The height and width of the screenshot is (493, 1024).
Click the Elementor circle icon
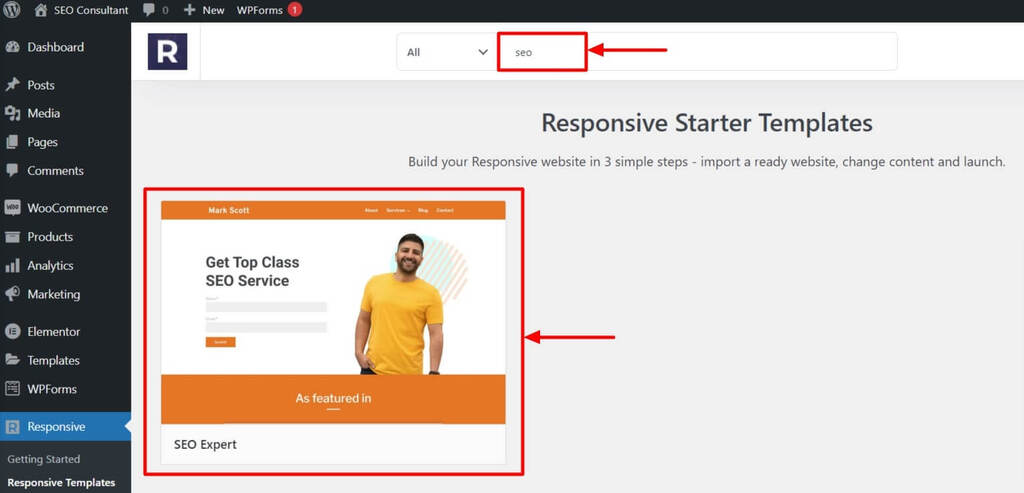pyautogui.click(x=12, y=332)
